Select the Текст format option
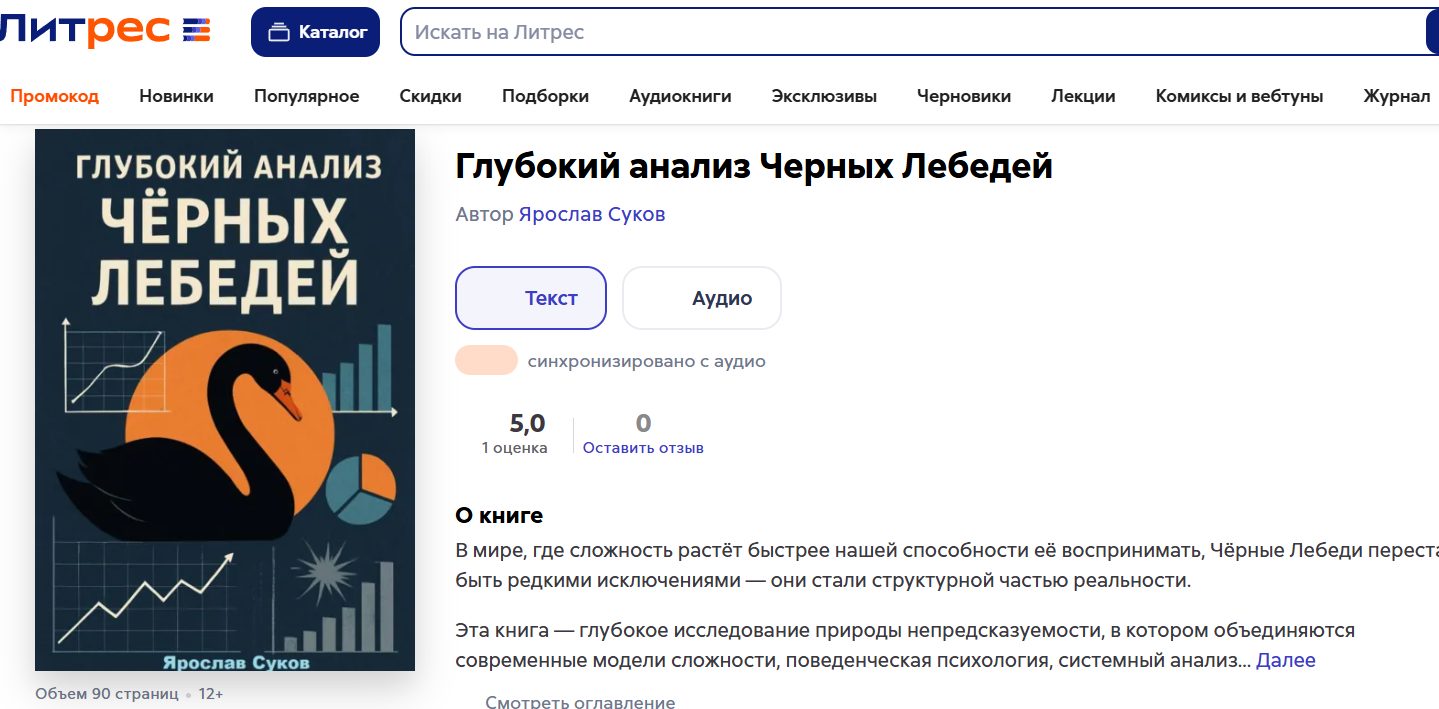1439x709 pixels. [x=531, y=297]
